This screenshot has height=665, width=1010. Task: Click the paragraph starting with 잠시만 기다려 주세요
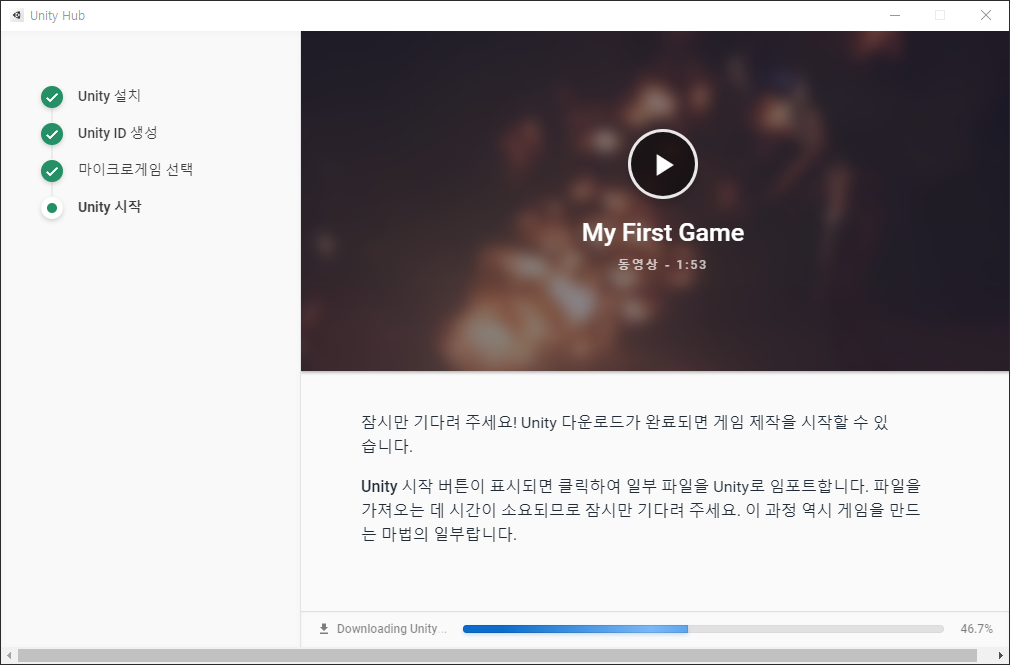[625, 434]
